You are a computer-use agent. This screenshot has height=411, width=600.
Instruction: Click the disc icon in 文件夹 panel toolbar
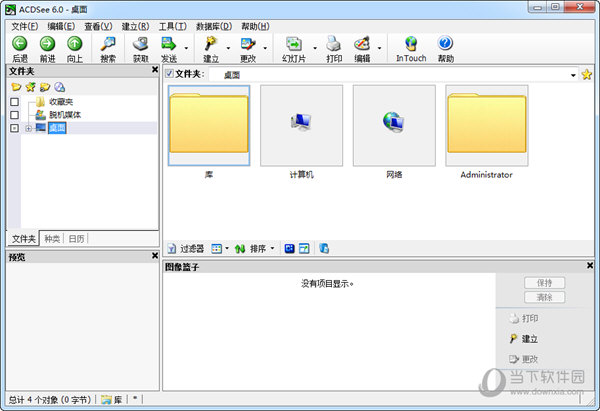(x=59, y=87)
